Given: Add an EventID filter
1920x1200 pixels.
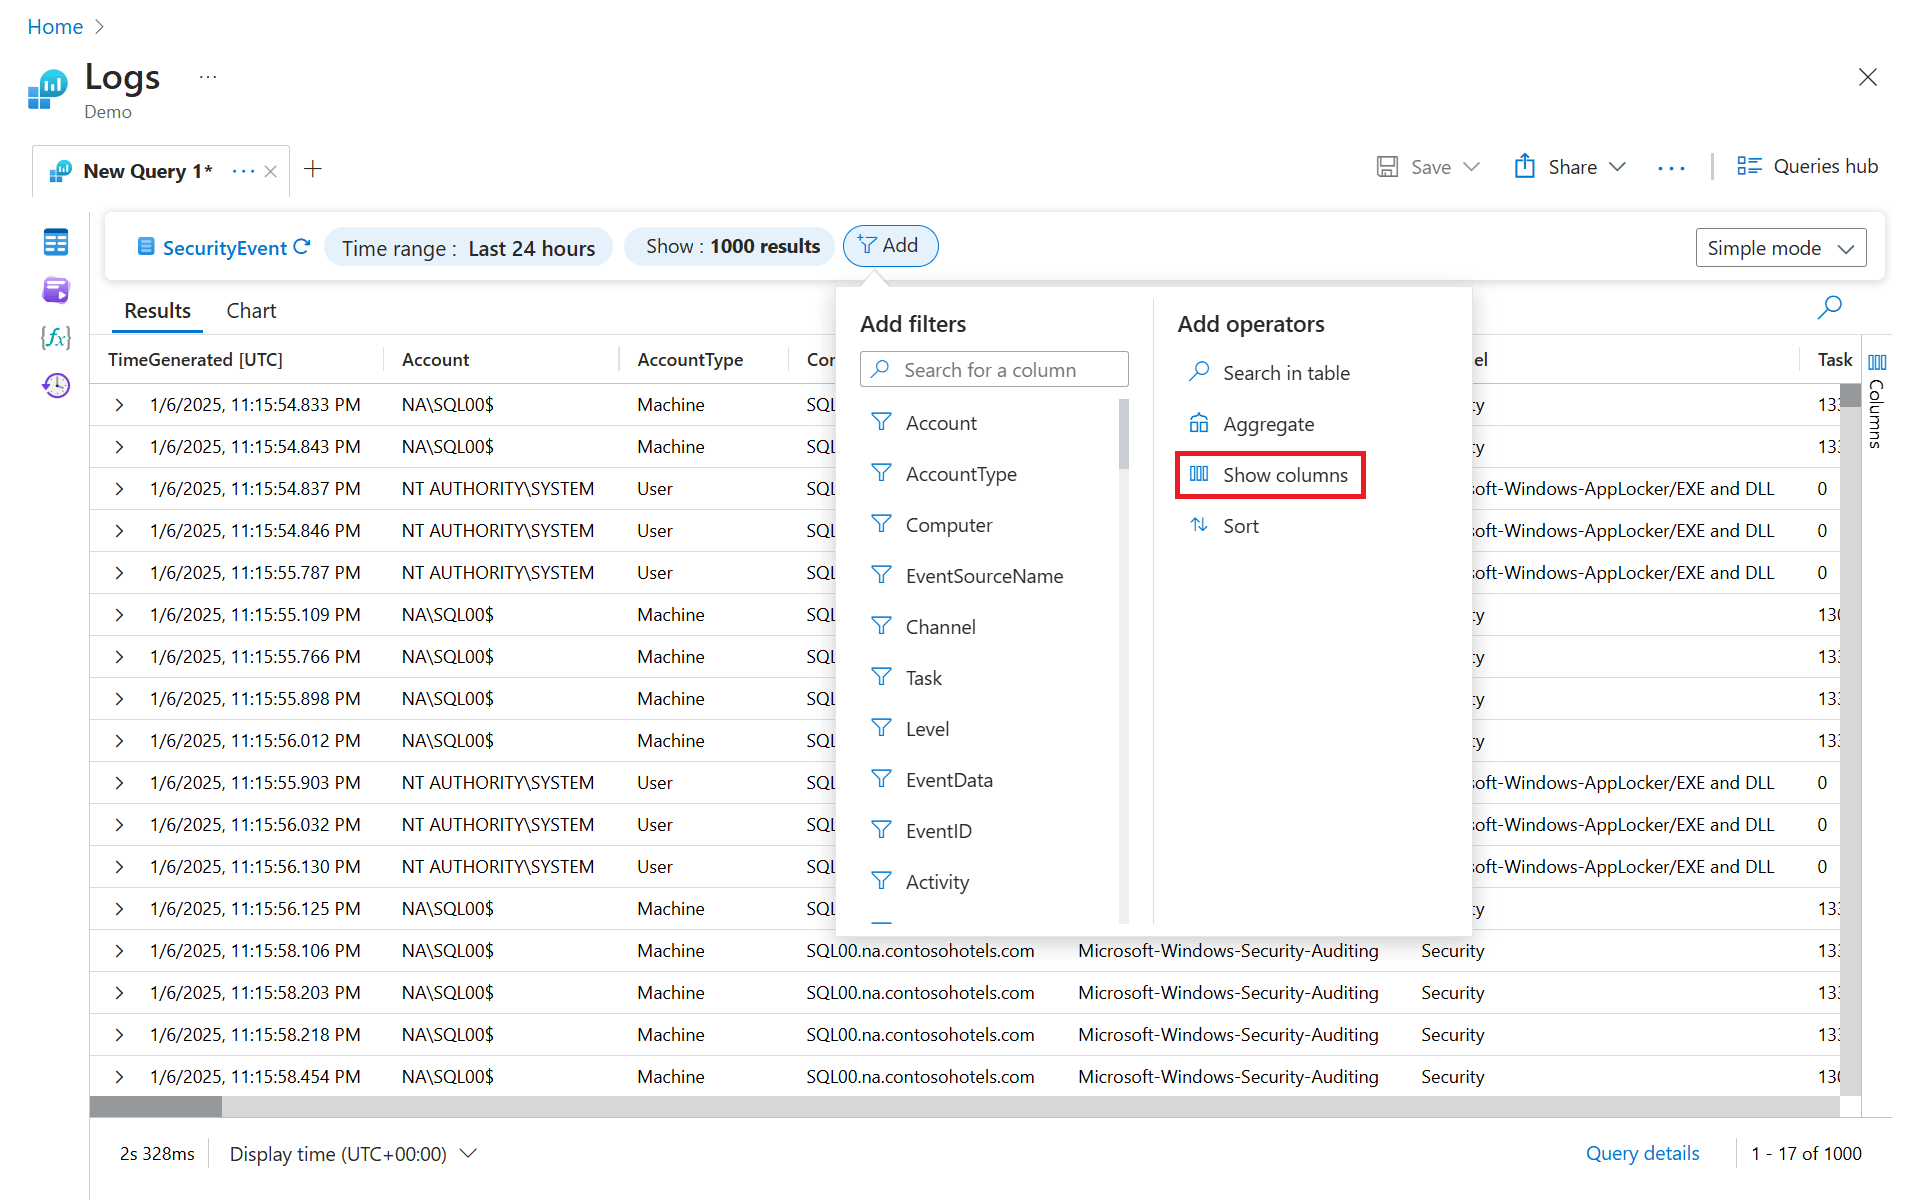Looking at the screenshot, I should 938,831.
